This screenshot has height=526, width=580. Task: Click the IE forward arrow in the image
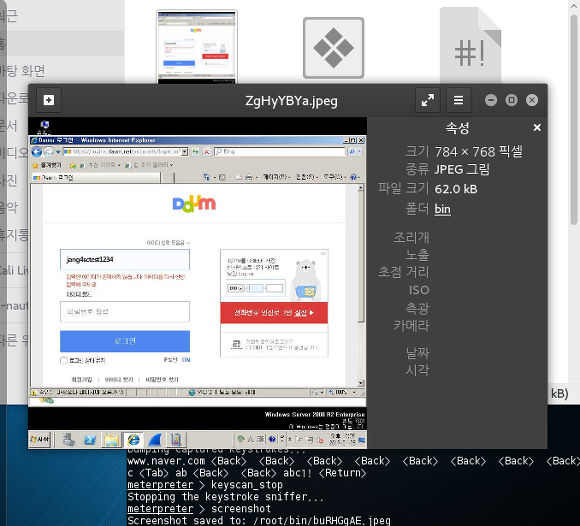48,152
